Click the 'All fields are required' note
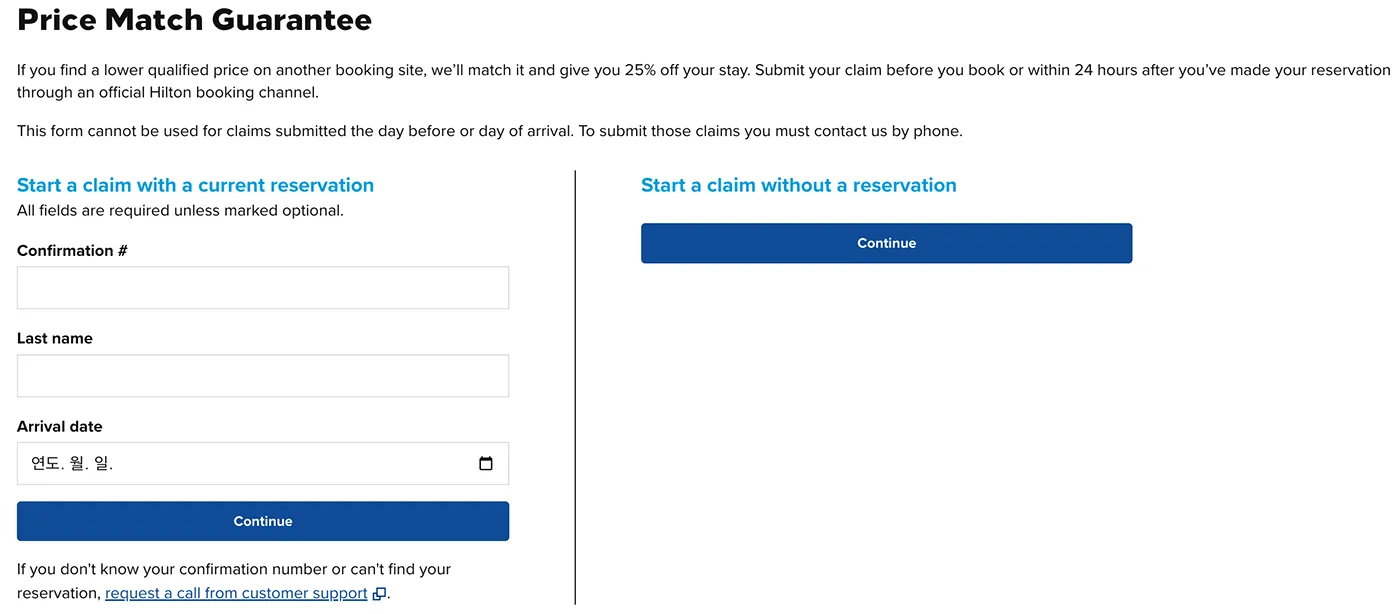This screenshot has width=1400, height=614. [180, 211]
